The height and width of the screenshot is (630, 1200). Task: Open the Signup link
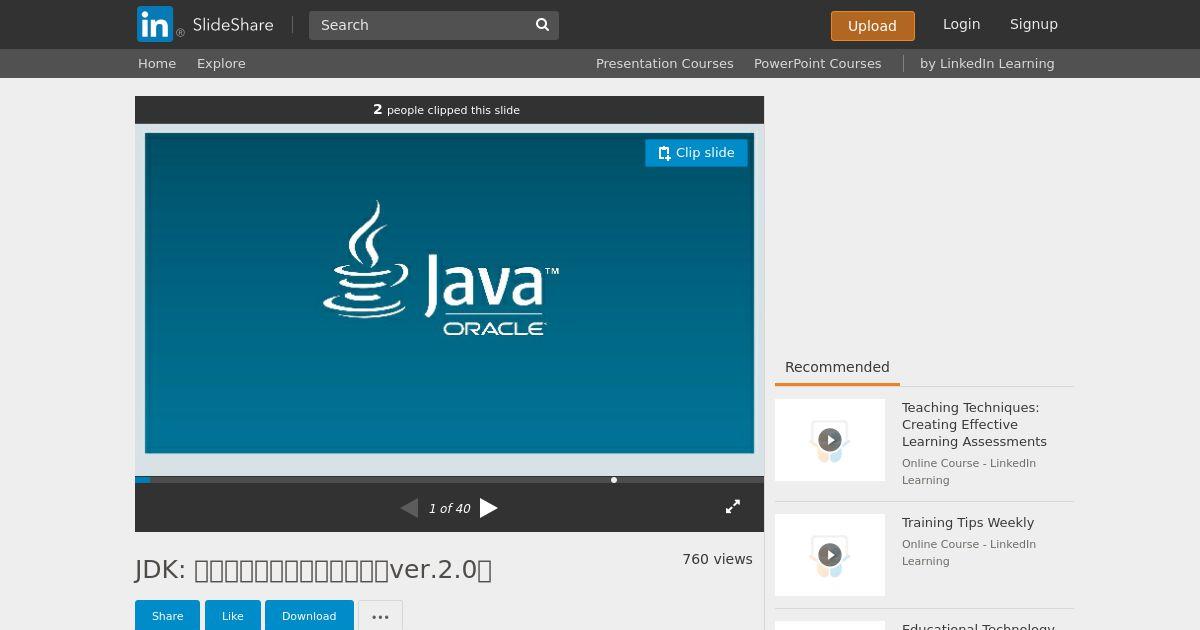click(x=1034, y=24)
